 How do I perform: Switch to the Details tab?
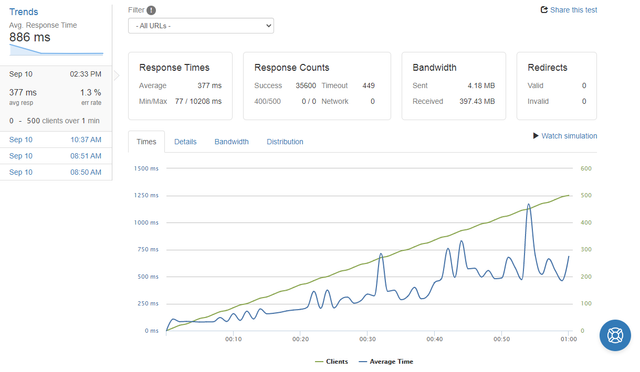[x=185, y=142]
